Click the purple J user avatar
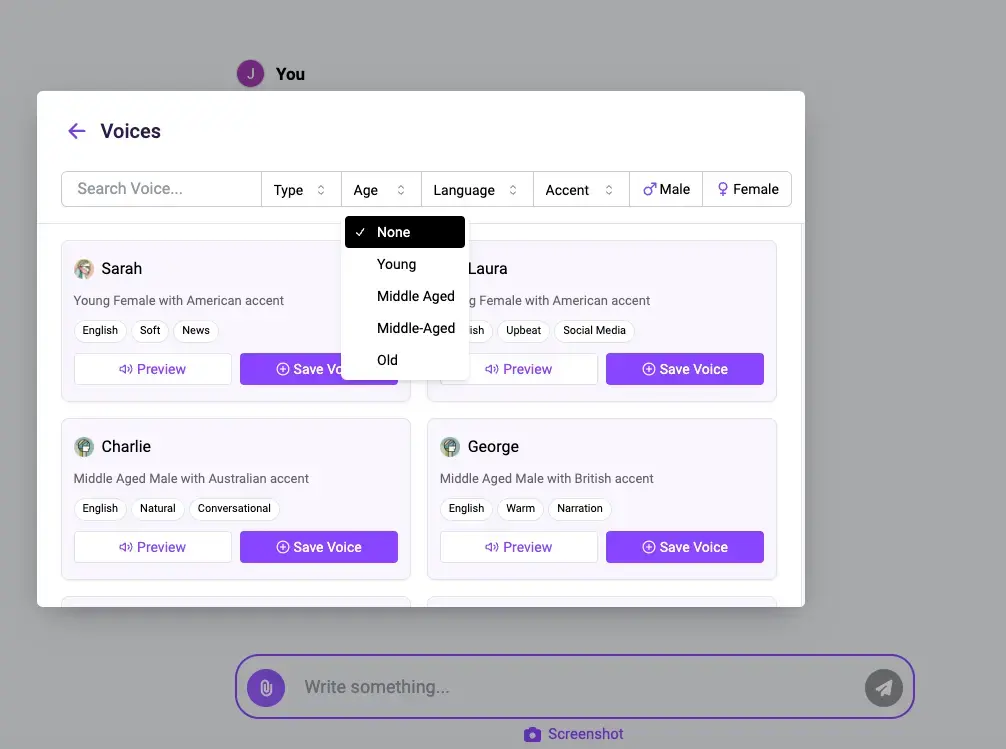The width and height of the screenshot is (1006, 749). pyautogui.click(x=250, y=74)
